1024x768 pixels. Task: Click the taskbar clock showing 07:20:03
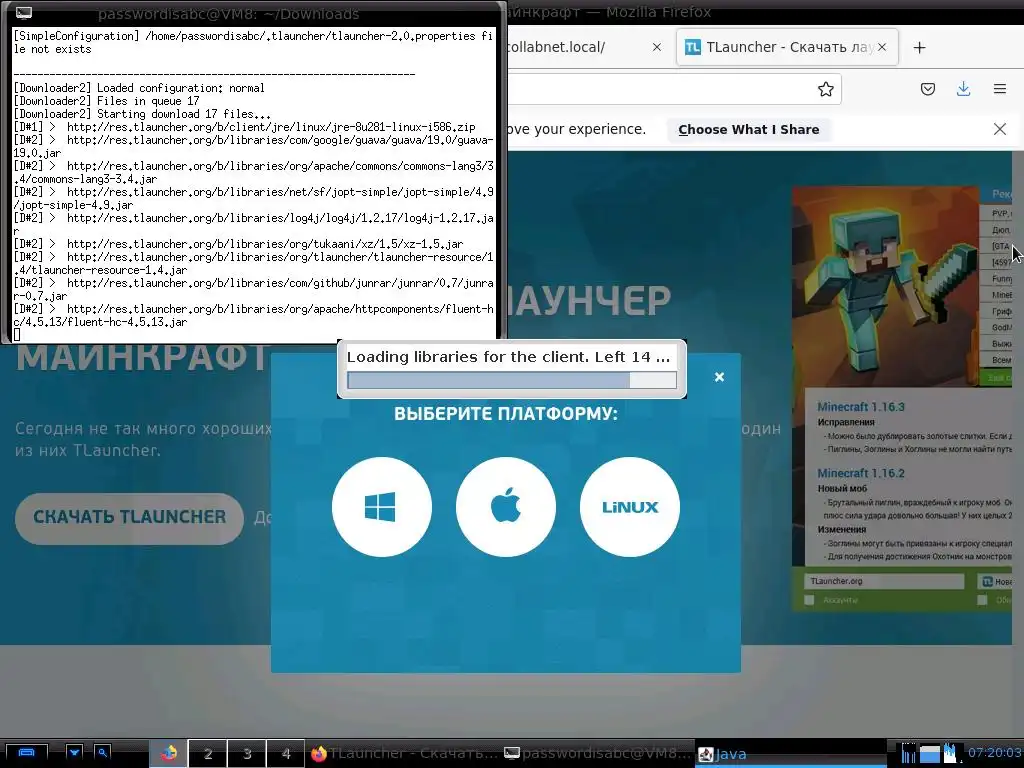(x=994, y=753)
